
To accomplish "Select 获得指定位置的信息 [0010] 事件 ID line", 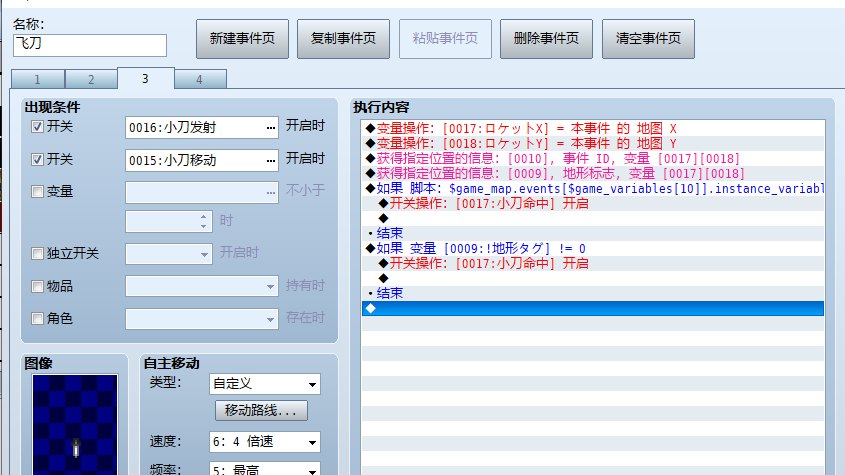I will tap(593, 159).
